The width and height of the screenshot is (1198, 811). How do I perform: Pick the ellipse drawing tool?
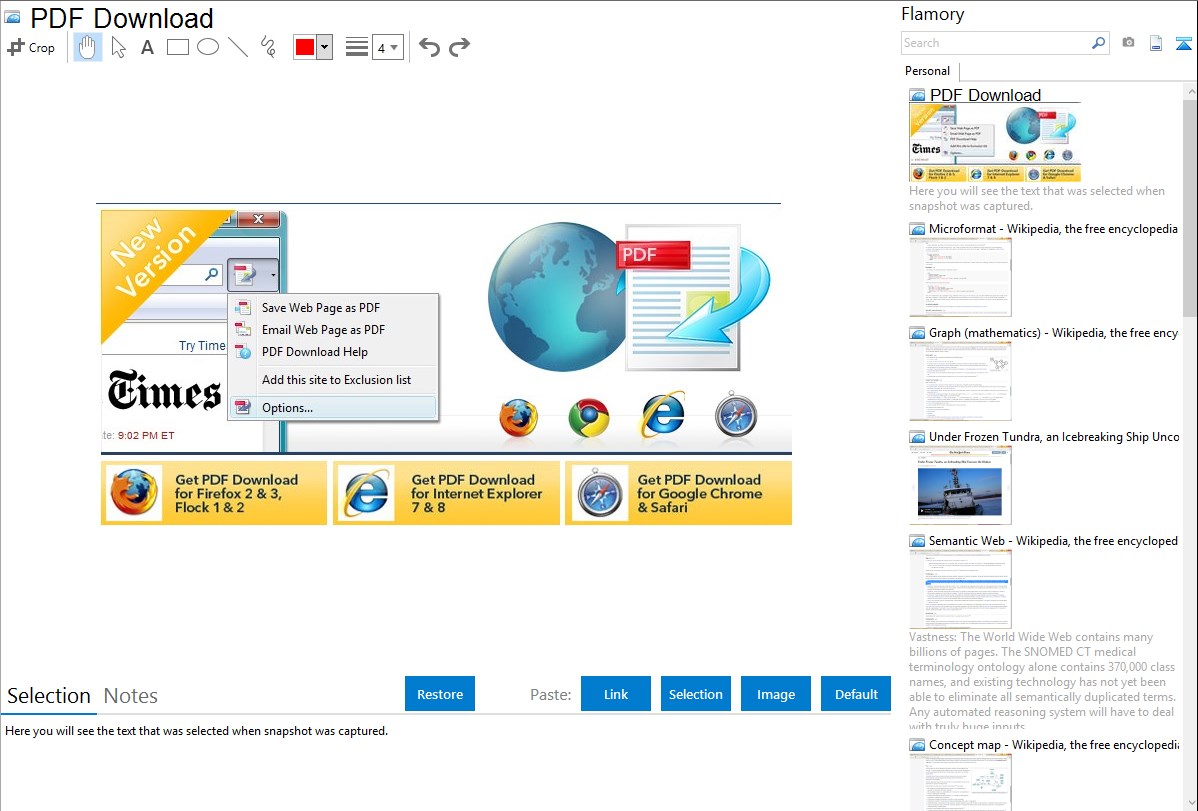tap(208, 47)
